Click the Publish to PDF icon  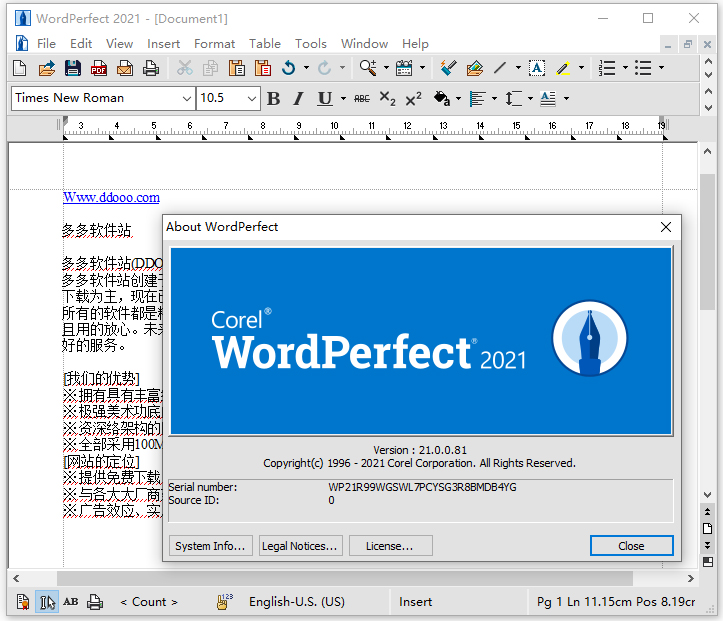click(99, 68)
